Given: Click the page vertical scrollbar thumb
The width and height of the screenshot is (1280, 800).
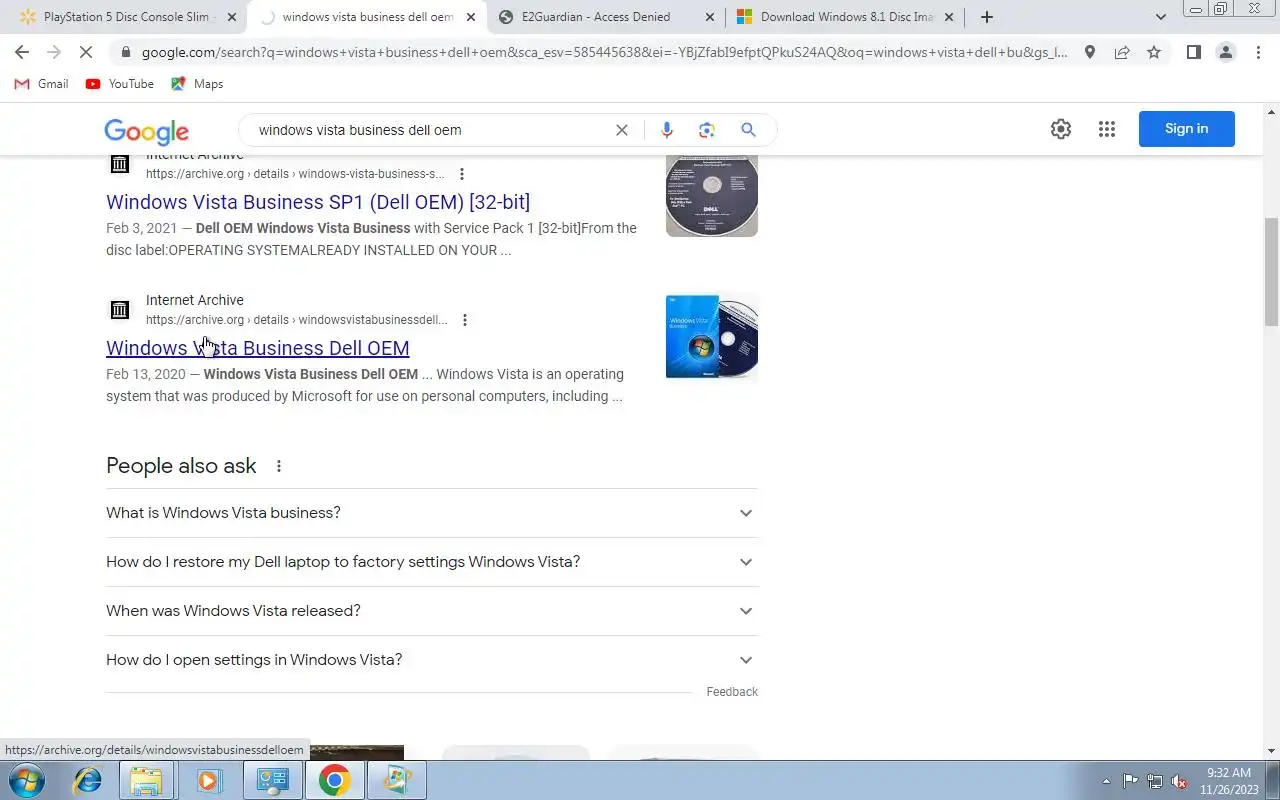Looking at the screenshot, I should coord(1272,271).
